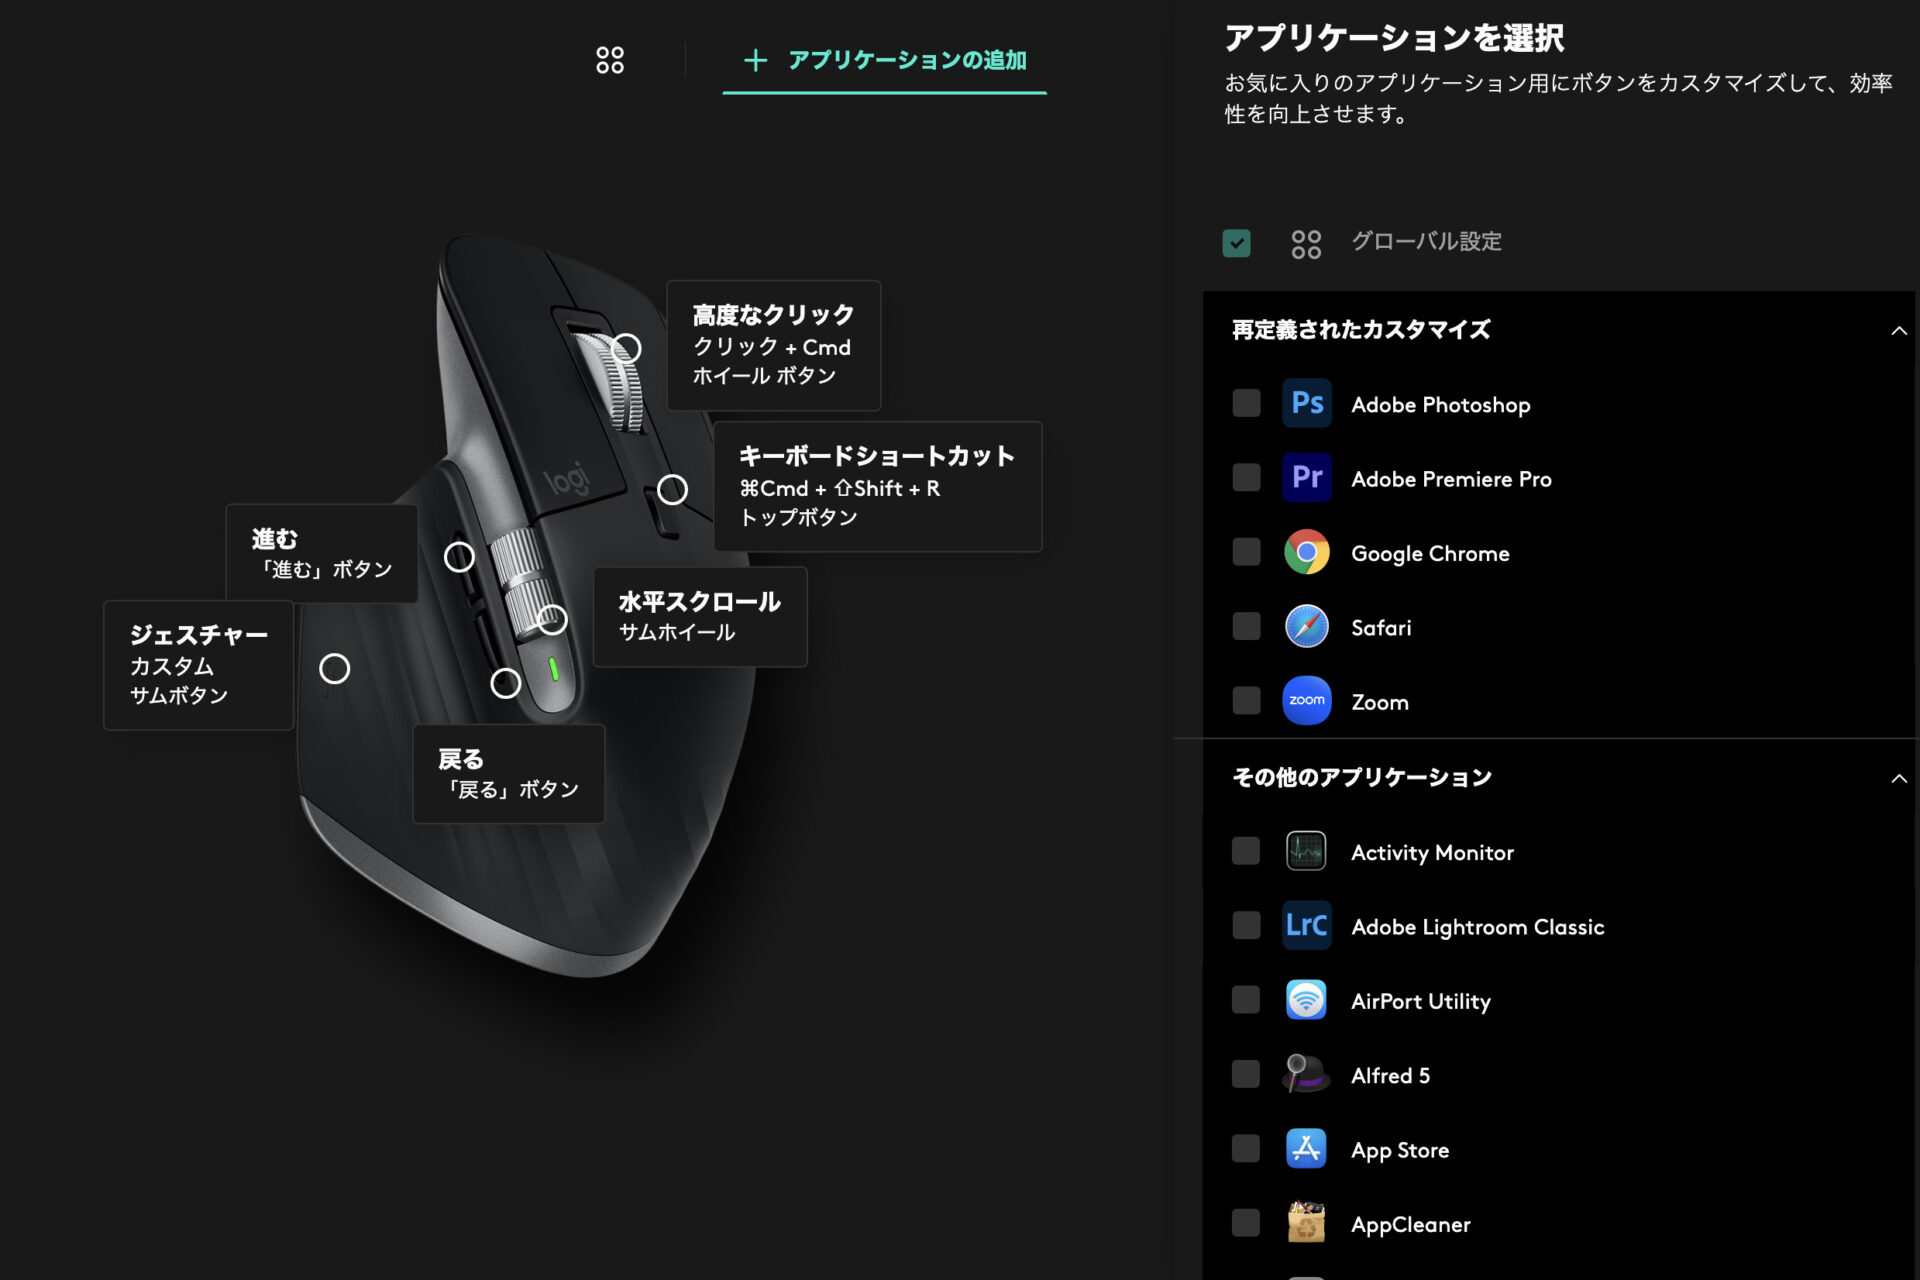This screenshot has height=1280, width=1920.
Task: Click the four-circle icon next to グローバル設定
Action: click(1306, 244)
